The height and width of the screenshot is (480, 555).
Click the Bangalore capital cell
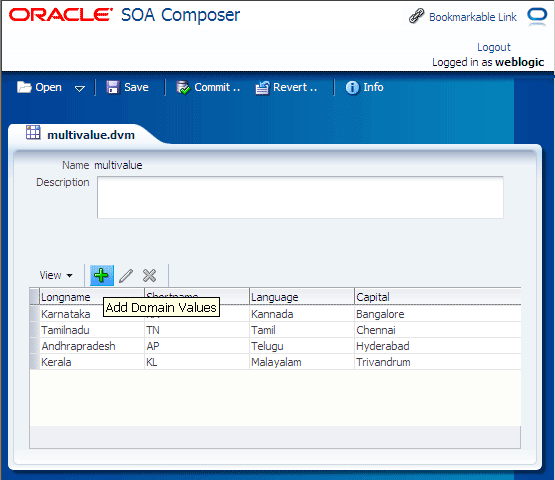pos(438,314)
